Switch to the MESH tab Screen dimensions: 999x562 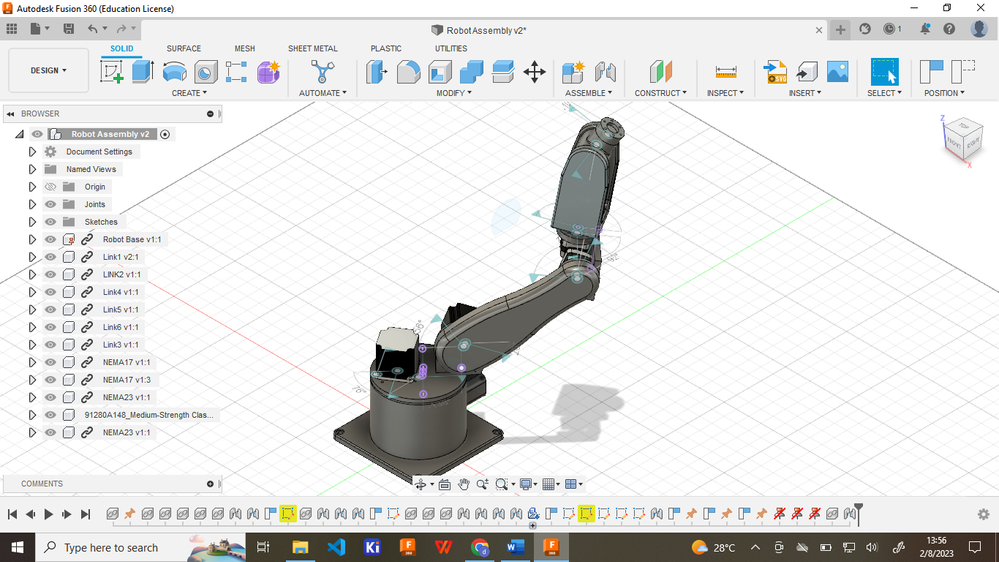point(245,48)
